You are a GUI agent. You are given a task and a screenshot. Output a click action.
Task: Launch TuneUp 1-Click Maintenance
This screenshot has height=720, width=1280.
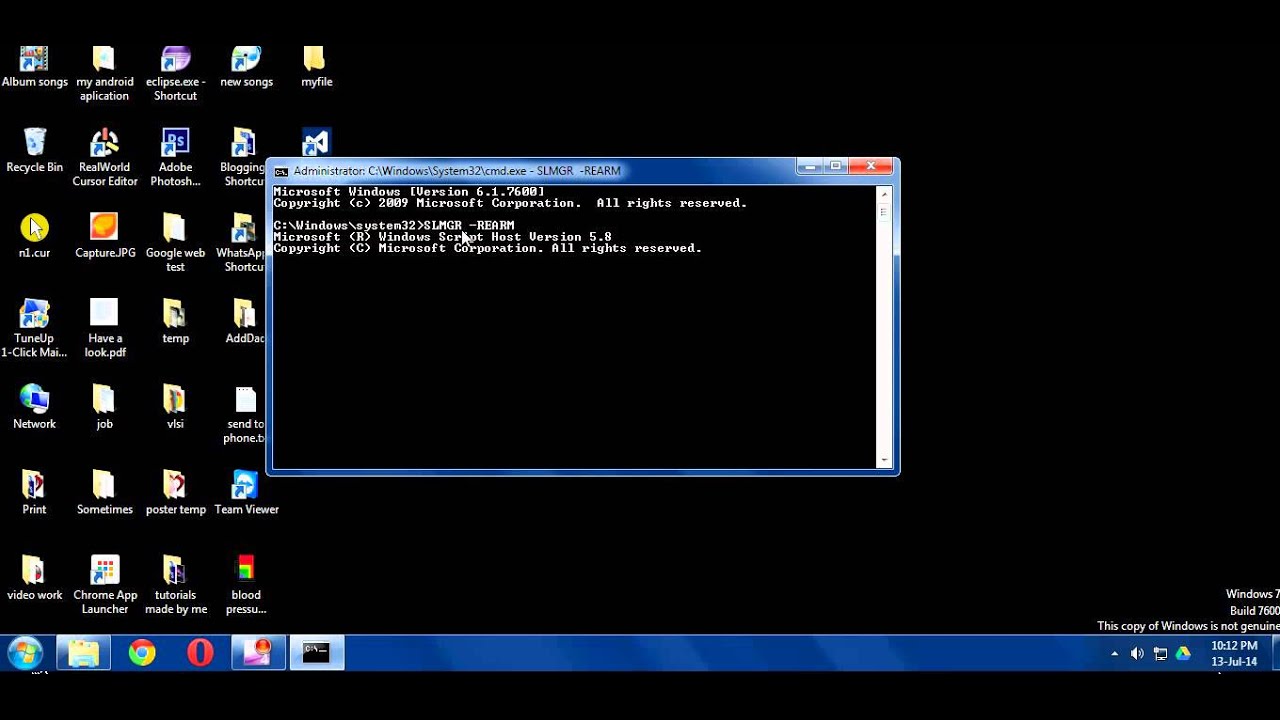click(x=34, y=329)
